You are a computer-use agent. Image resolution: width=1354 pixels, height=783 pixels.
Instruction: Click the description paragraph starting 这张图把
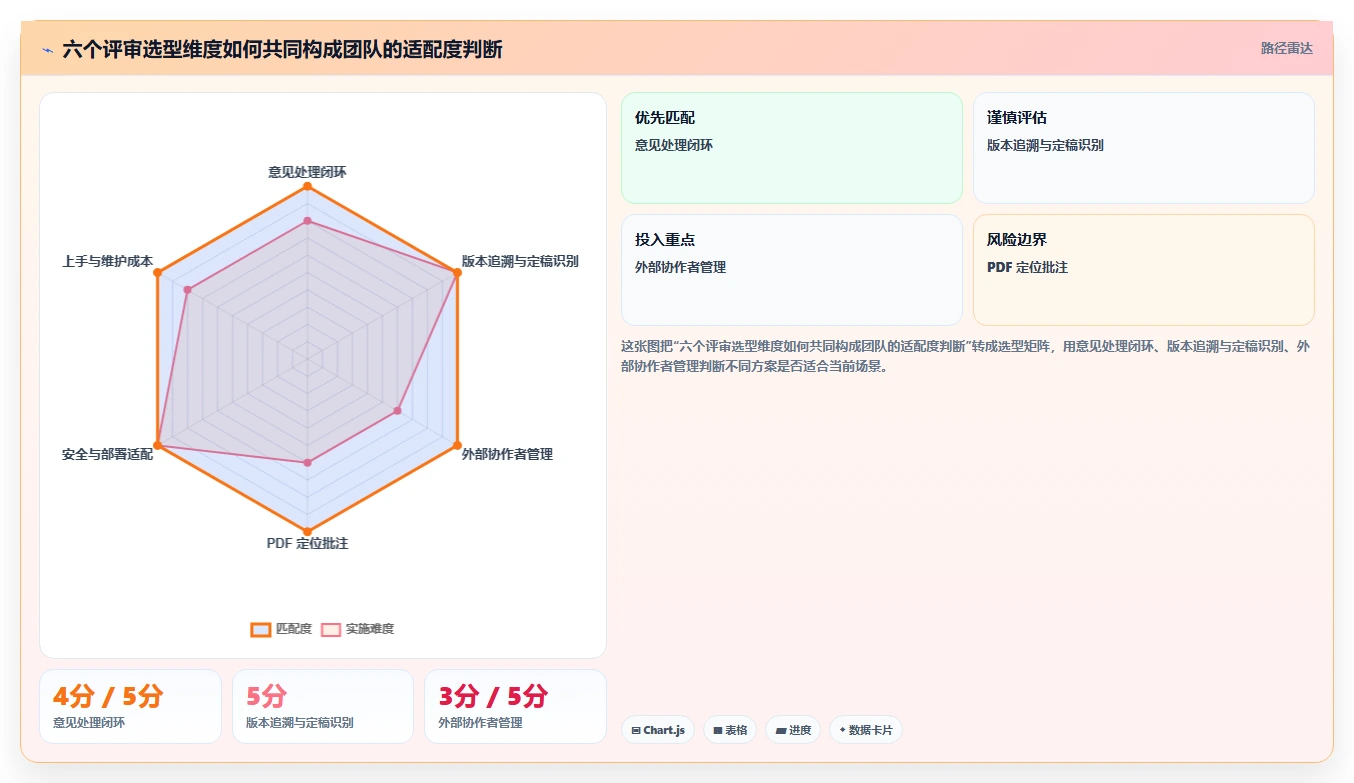[966, 356]
